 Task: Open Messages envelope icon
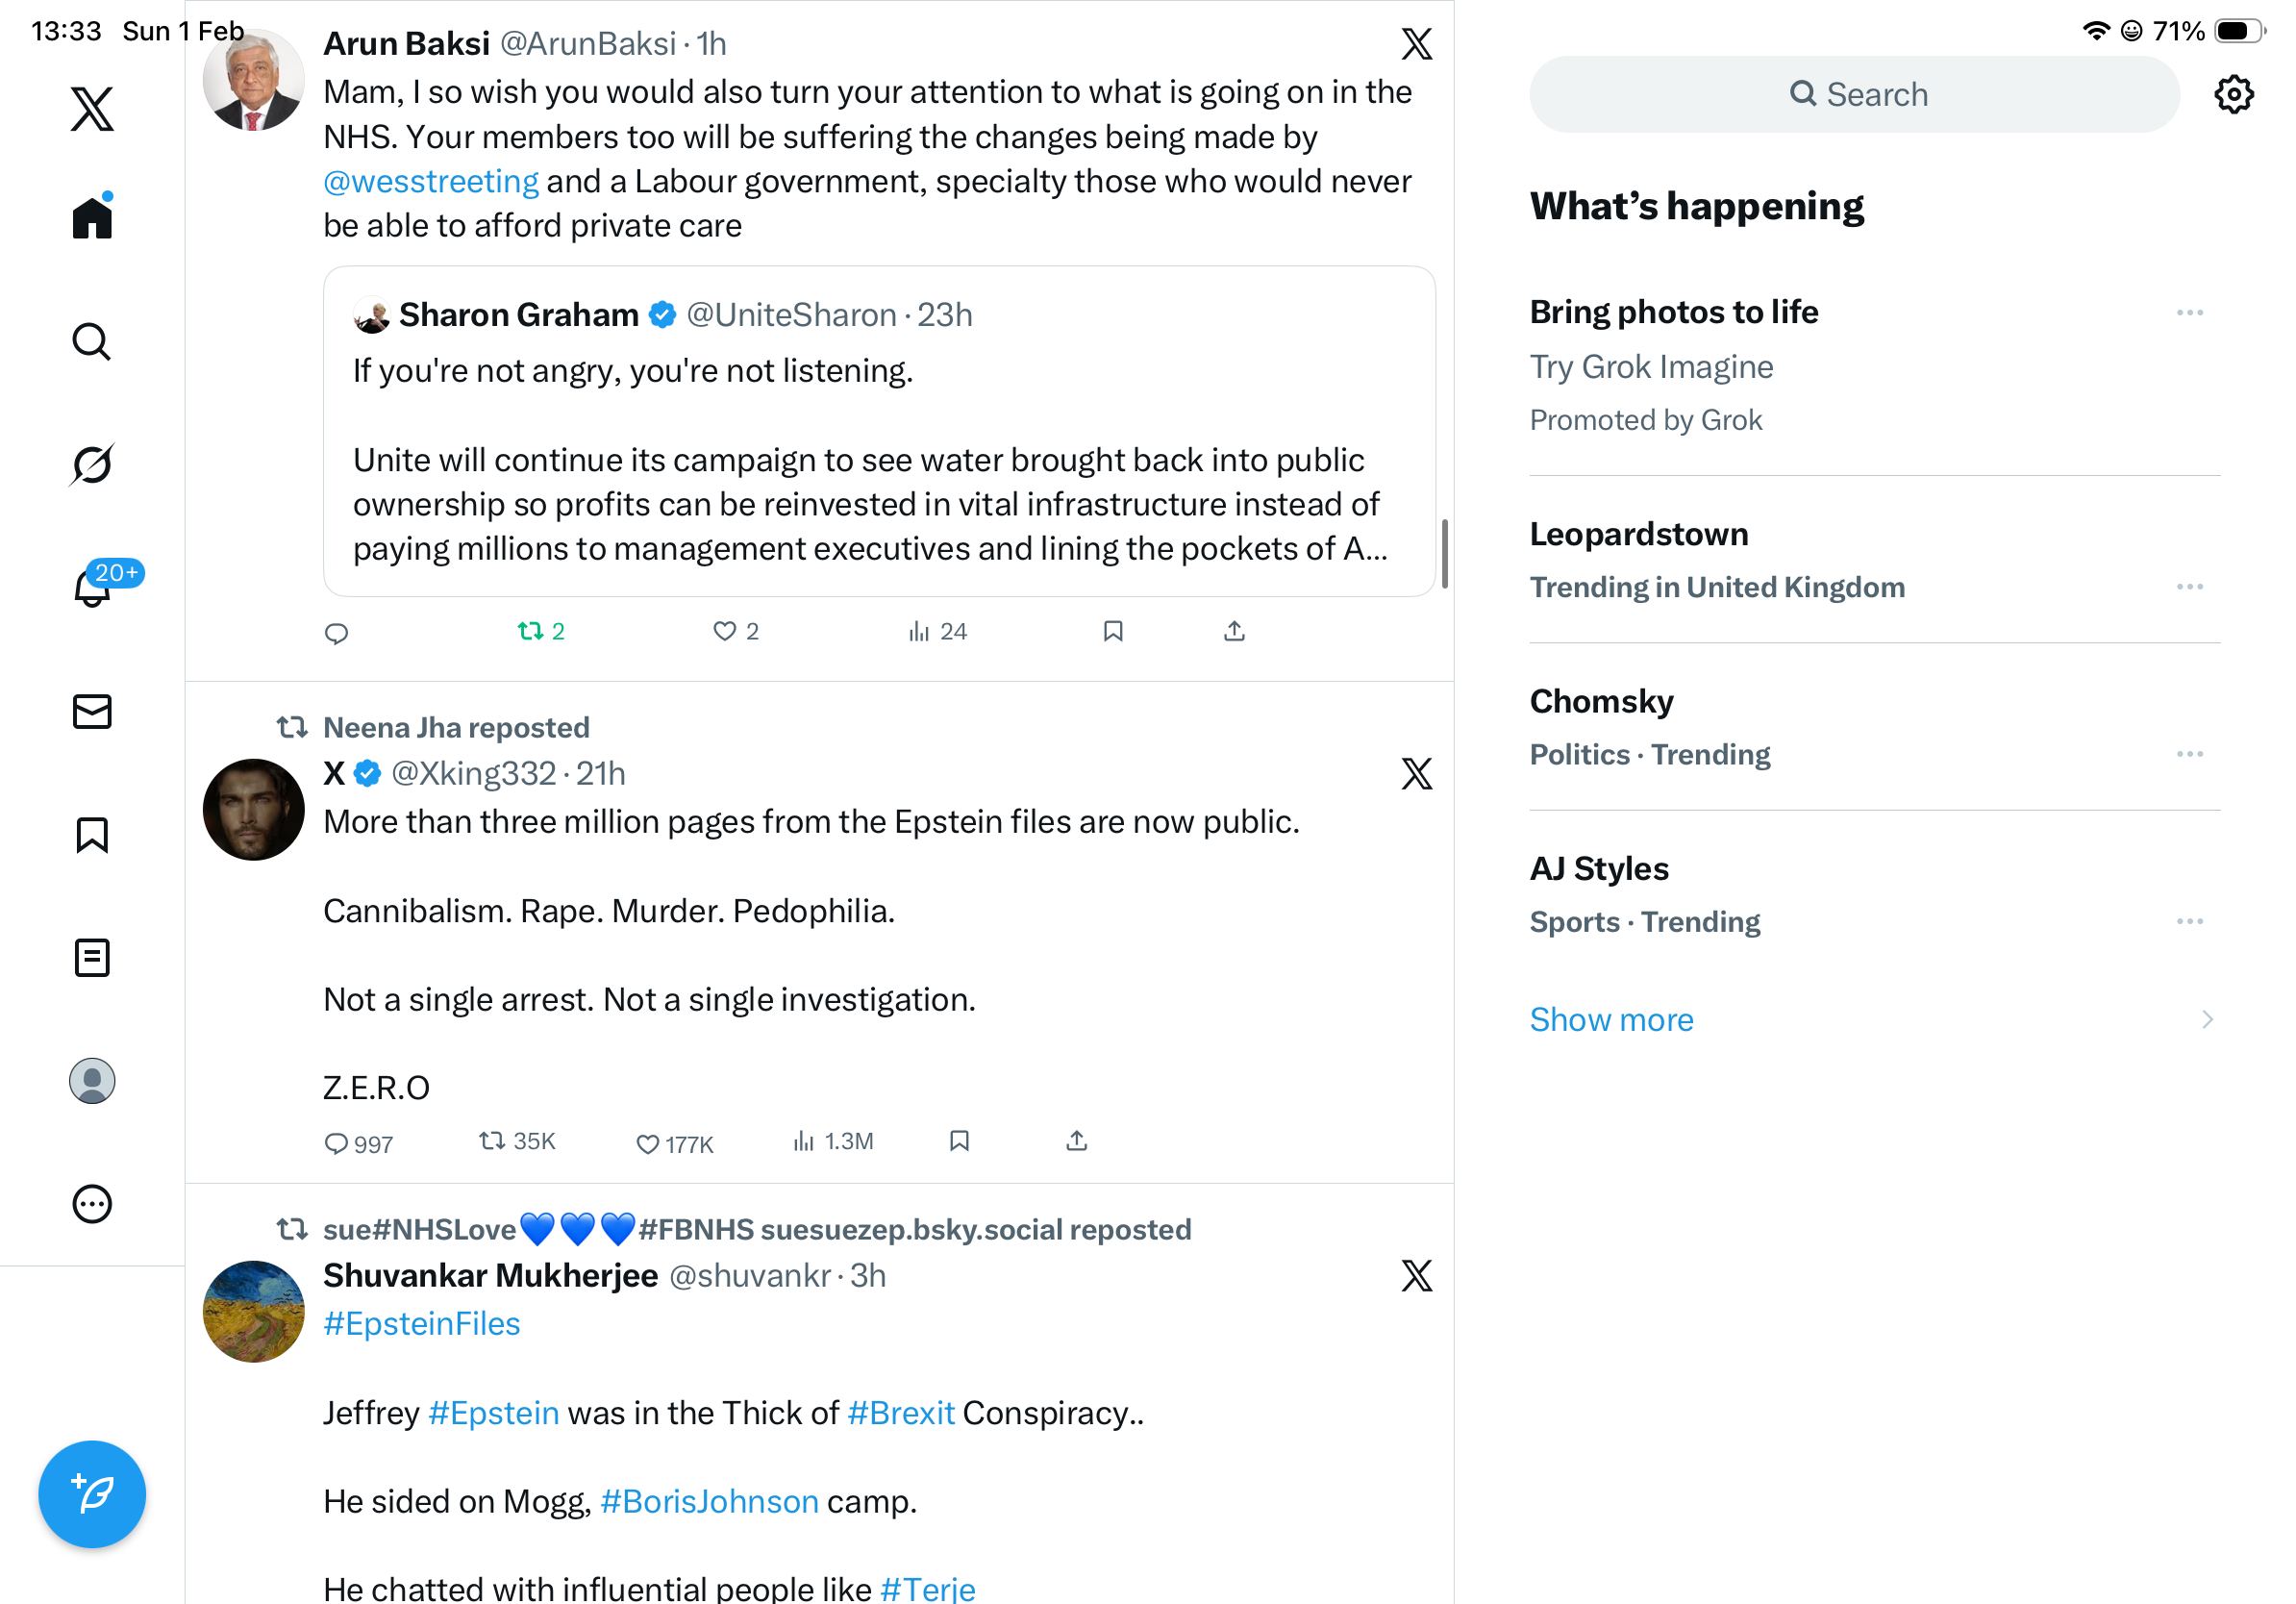coord(92,712)
